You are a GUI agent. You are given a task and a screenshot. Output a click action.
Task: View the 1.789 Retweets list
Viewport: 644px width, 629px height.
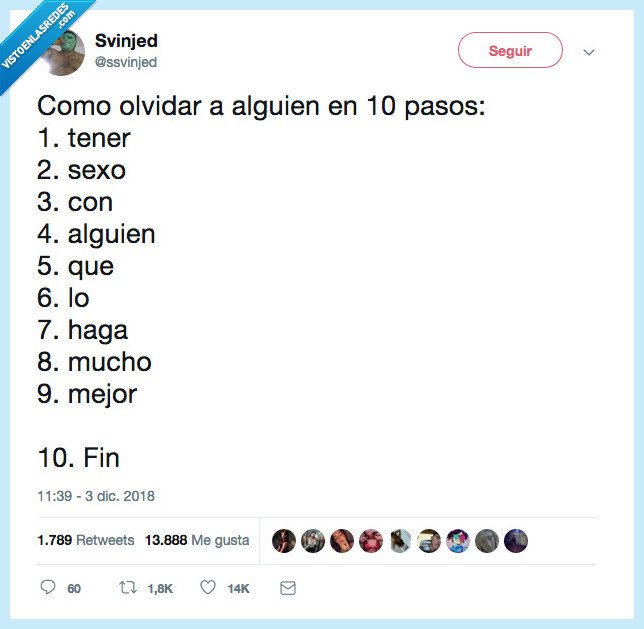click(85, 540)
